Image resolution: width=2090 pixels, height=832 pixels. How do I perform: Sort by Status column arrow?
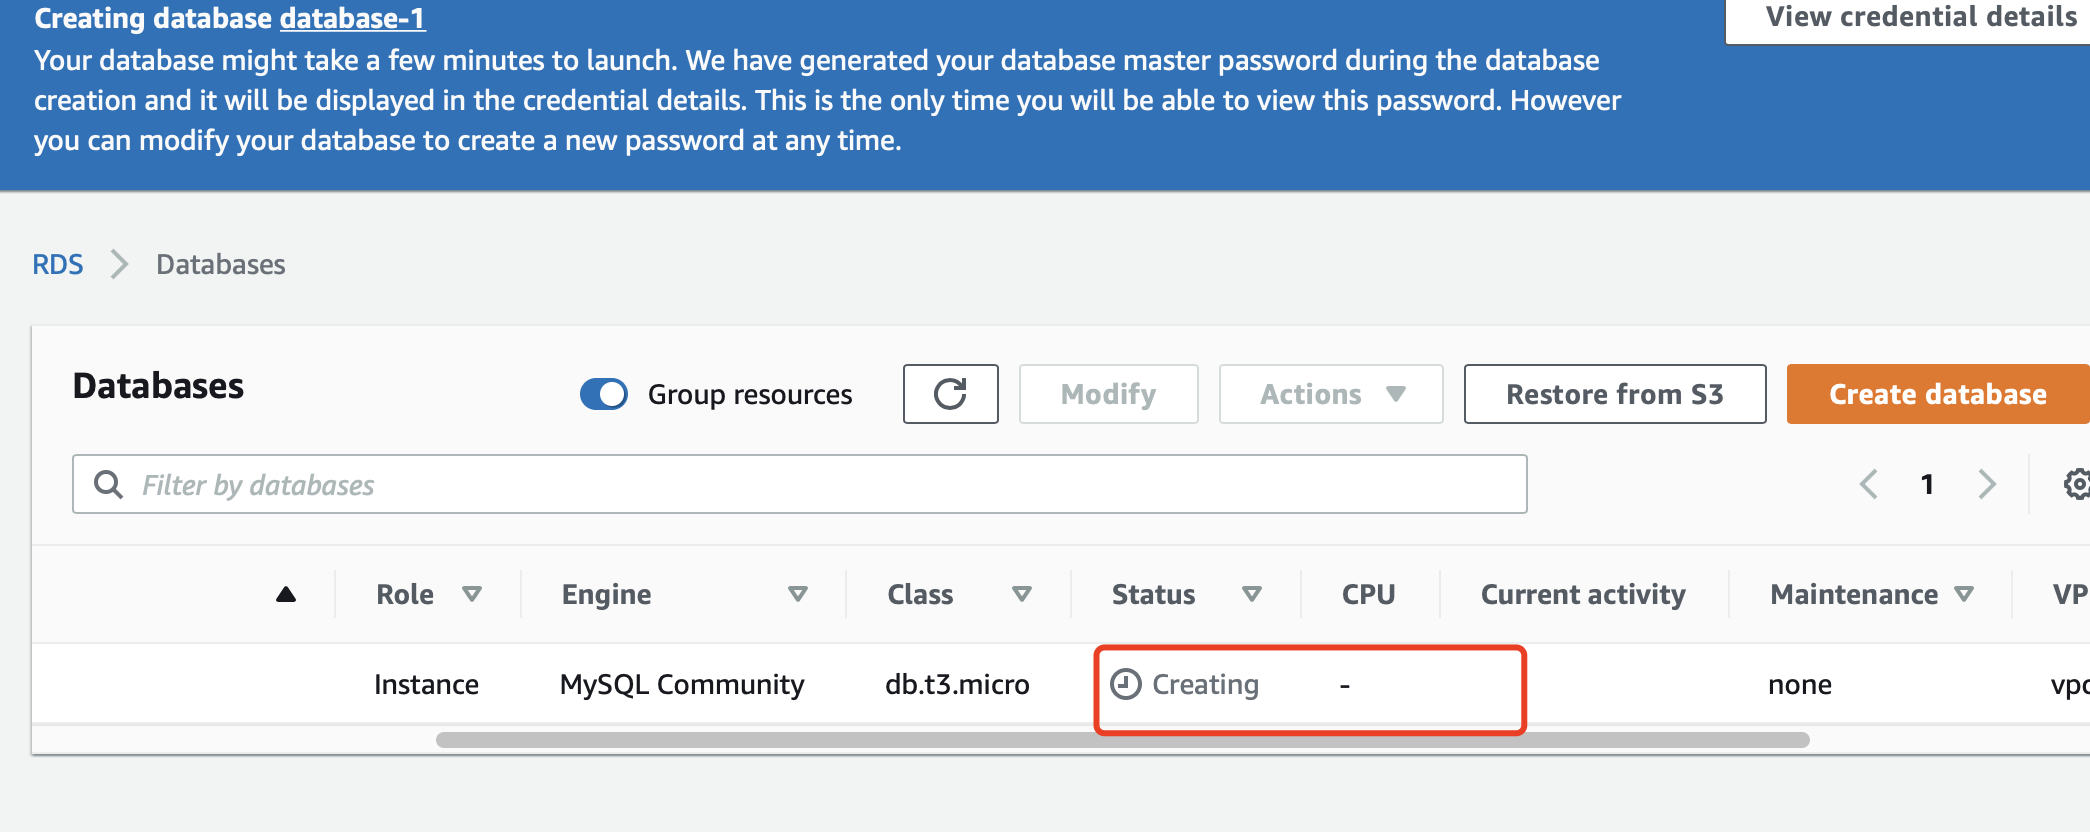coord(1251,594)
